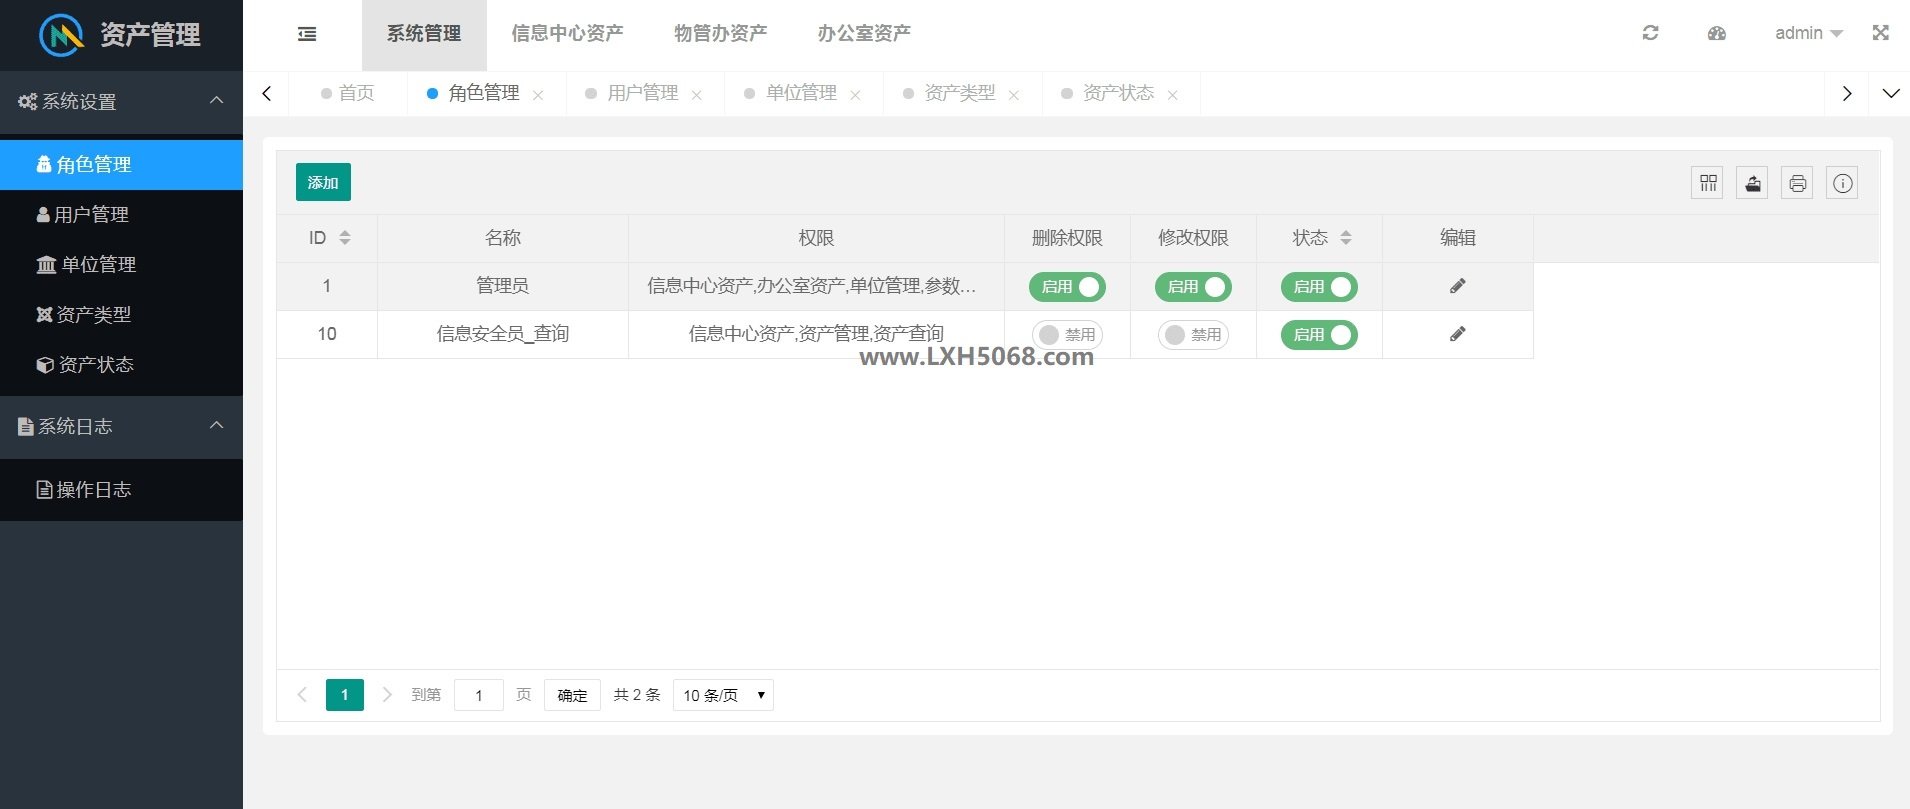The image size is (1910, 809).
Task: Open the table info tips icon
Action: point(1843,183)
